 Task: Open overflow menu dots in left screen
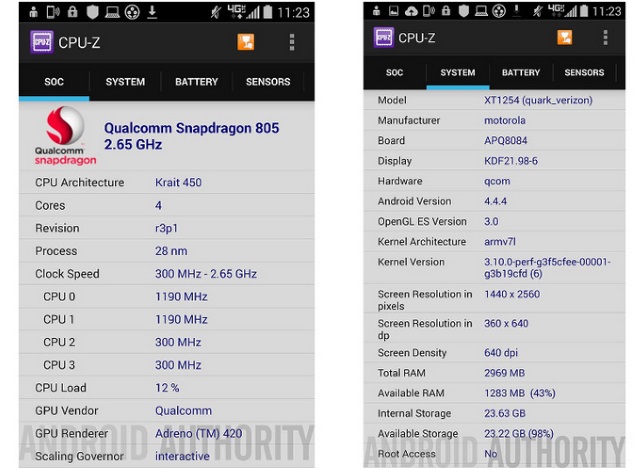(292, 42)
